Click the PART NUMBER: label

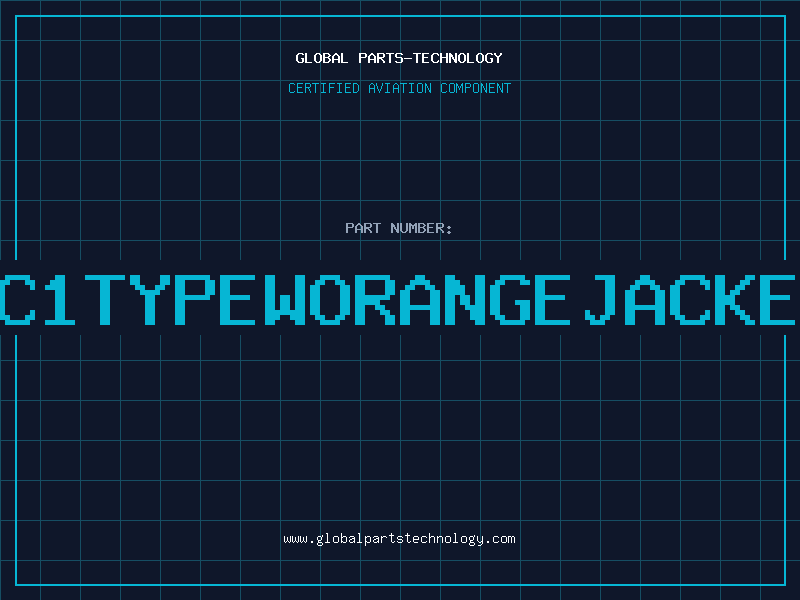[399, 228]
